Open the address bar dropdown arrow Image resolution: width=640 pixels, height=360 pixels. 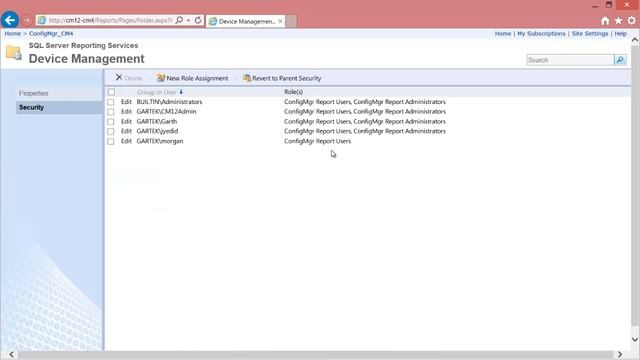(188, 20)
